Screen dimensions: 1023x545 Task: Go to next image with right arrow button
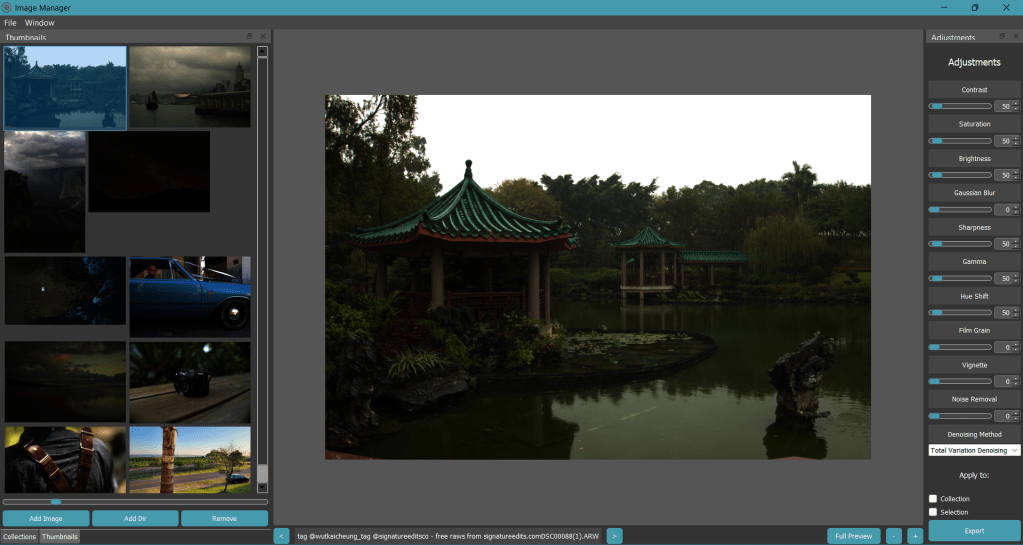click(614, 536)
